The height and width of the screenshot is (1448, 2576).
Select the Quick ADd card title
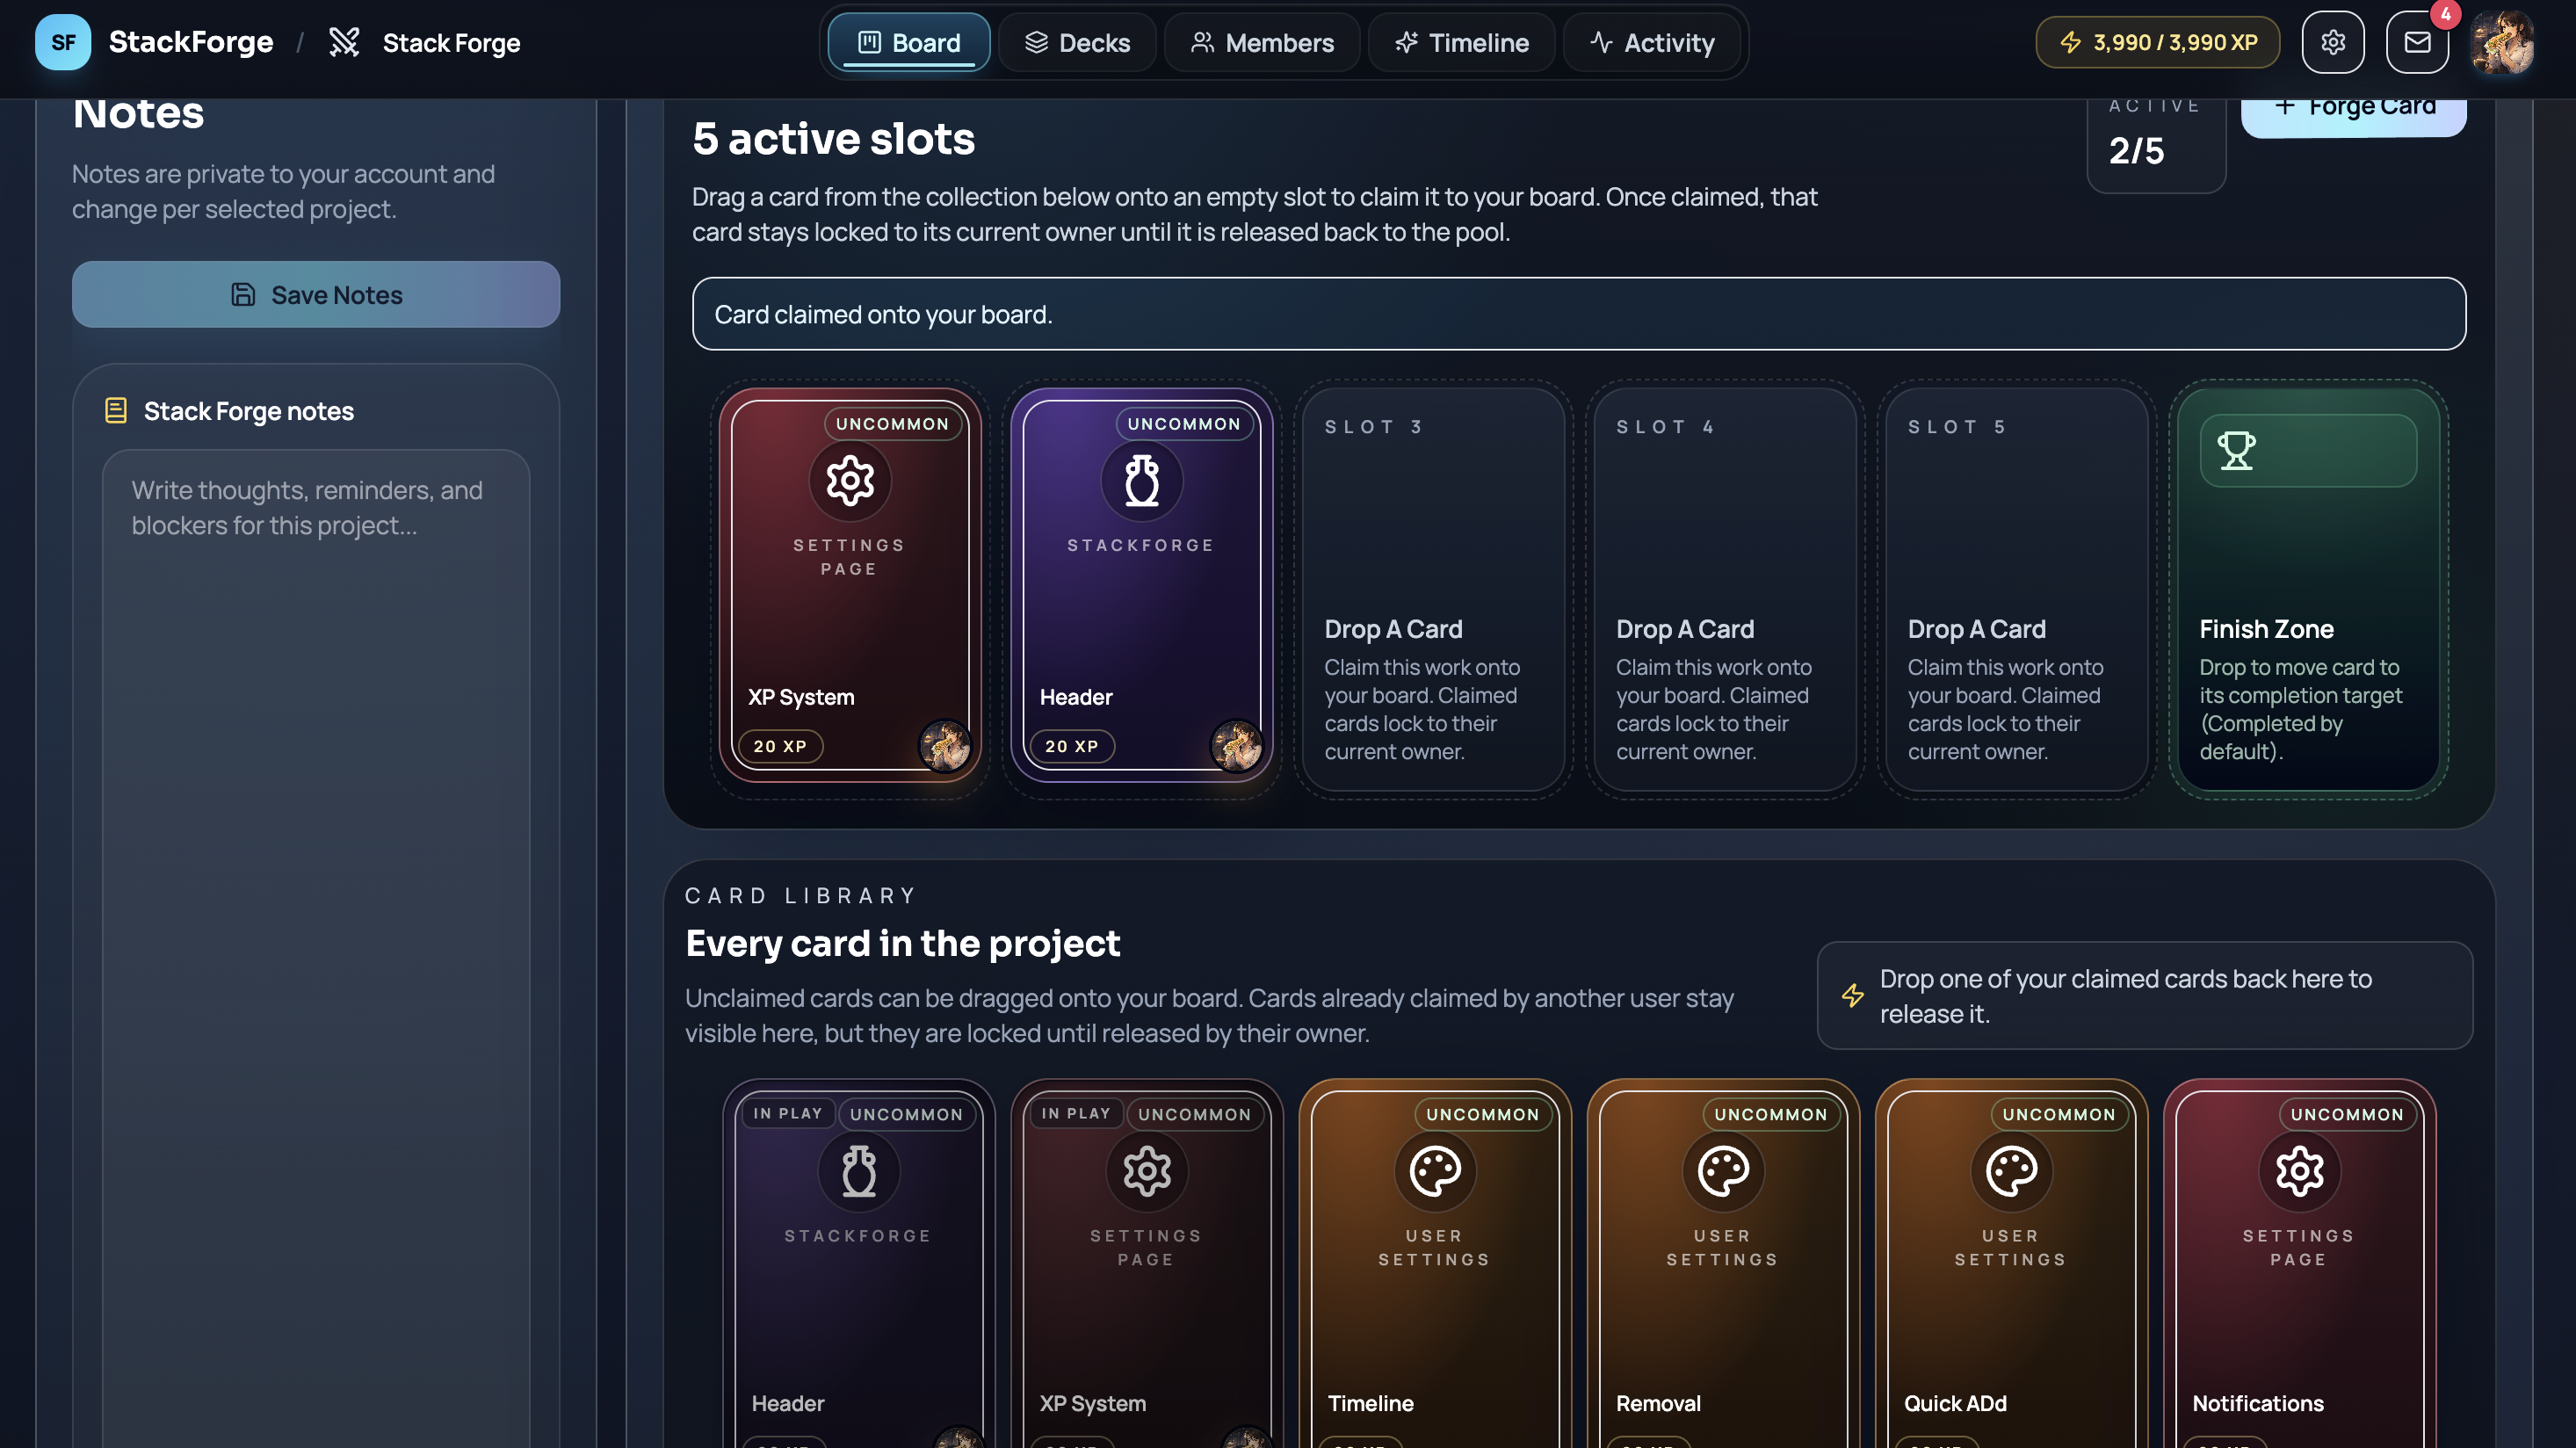click(1955, 1403)
